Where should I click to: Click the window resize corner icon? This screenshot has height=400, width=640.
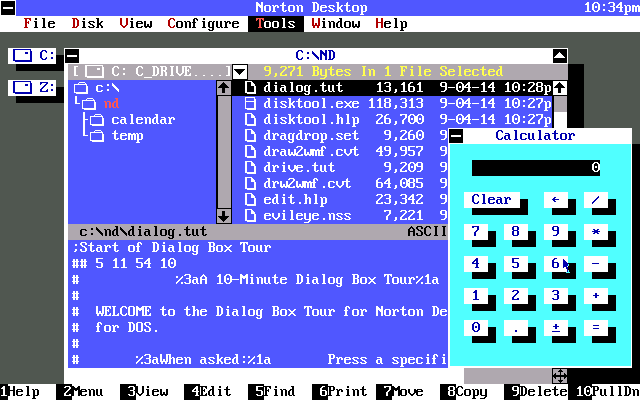[x=560, y=376]
